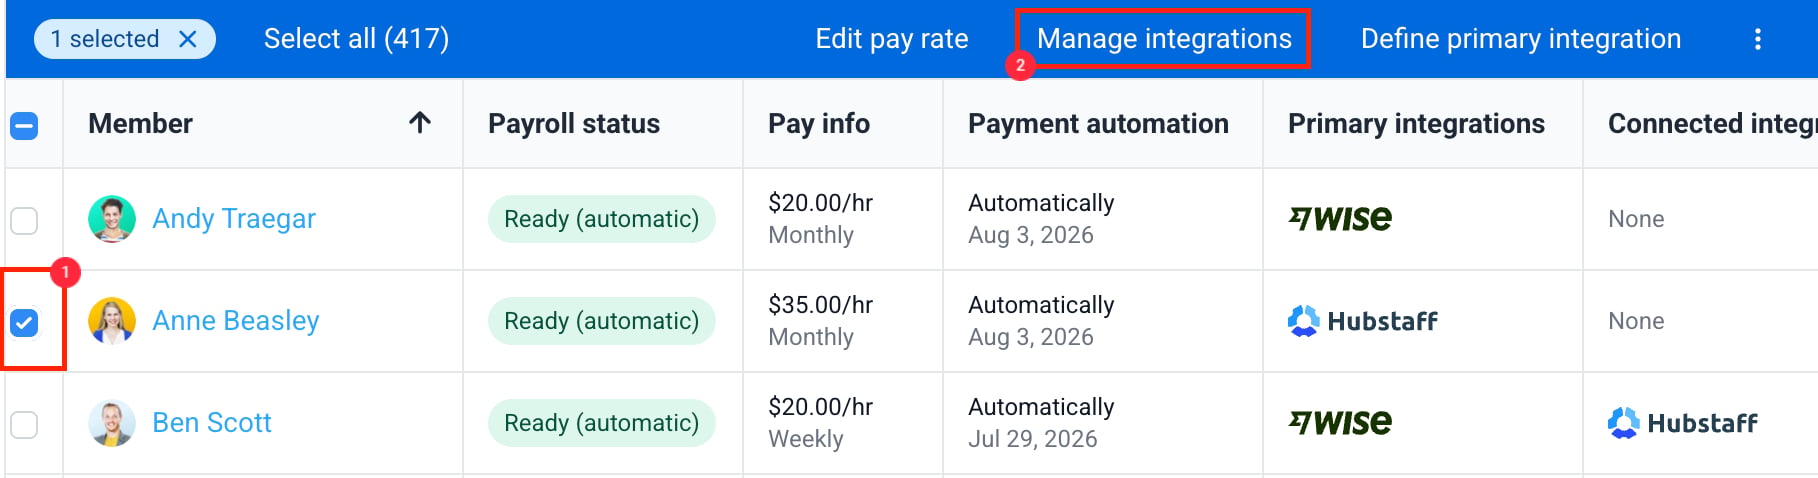Toggle the header select-all checkbox

24,126
